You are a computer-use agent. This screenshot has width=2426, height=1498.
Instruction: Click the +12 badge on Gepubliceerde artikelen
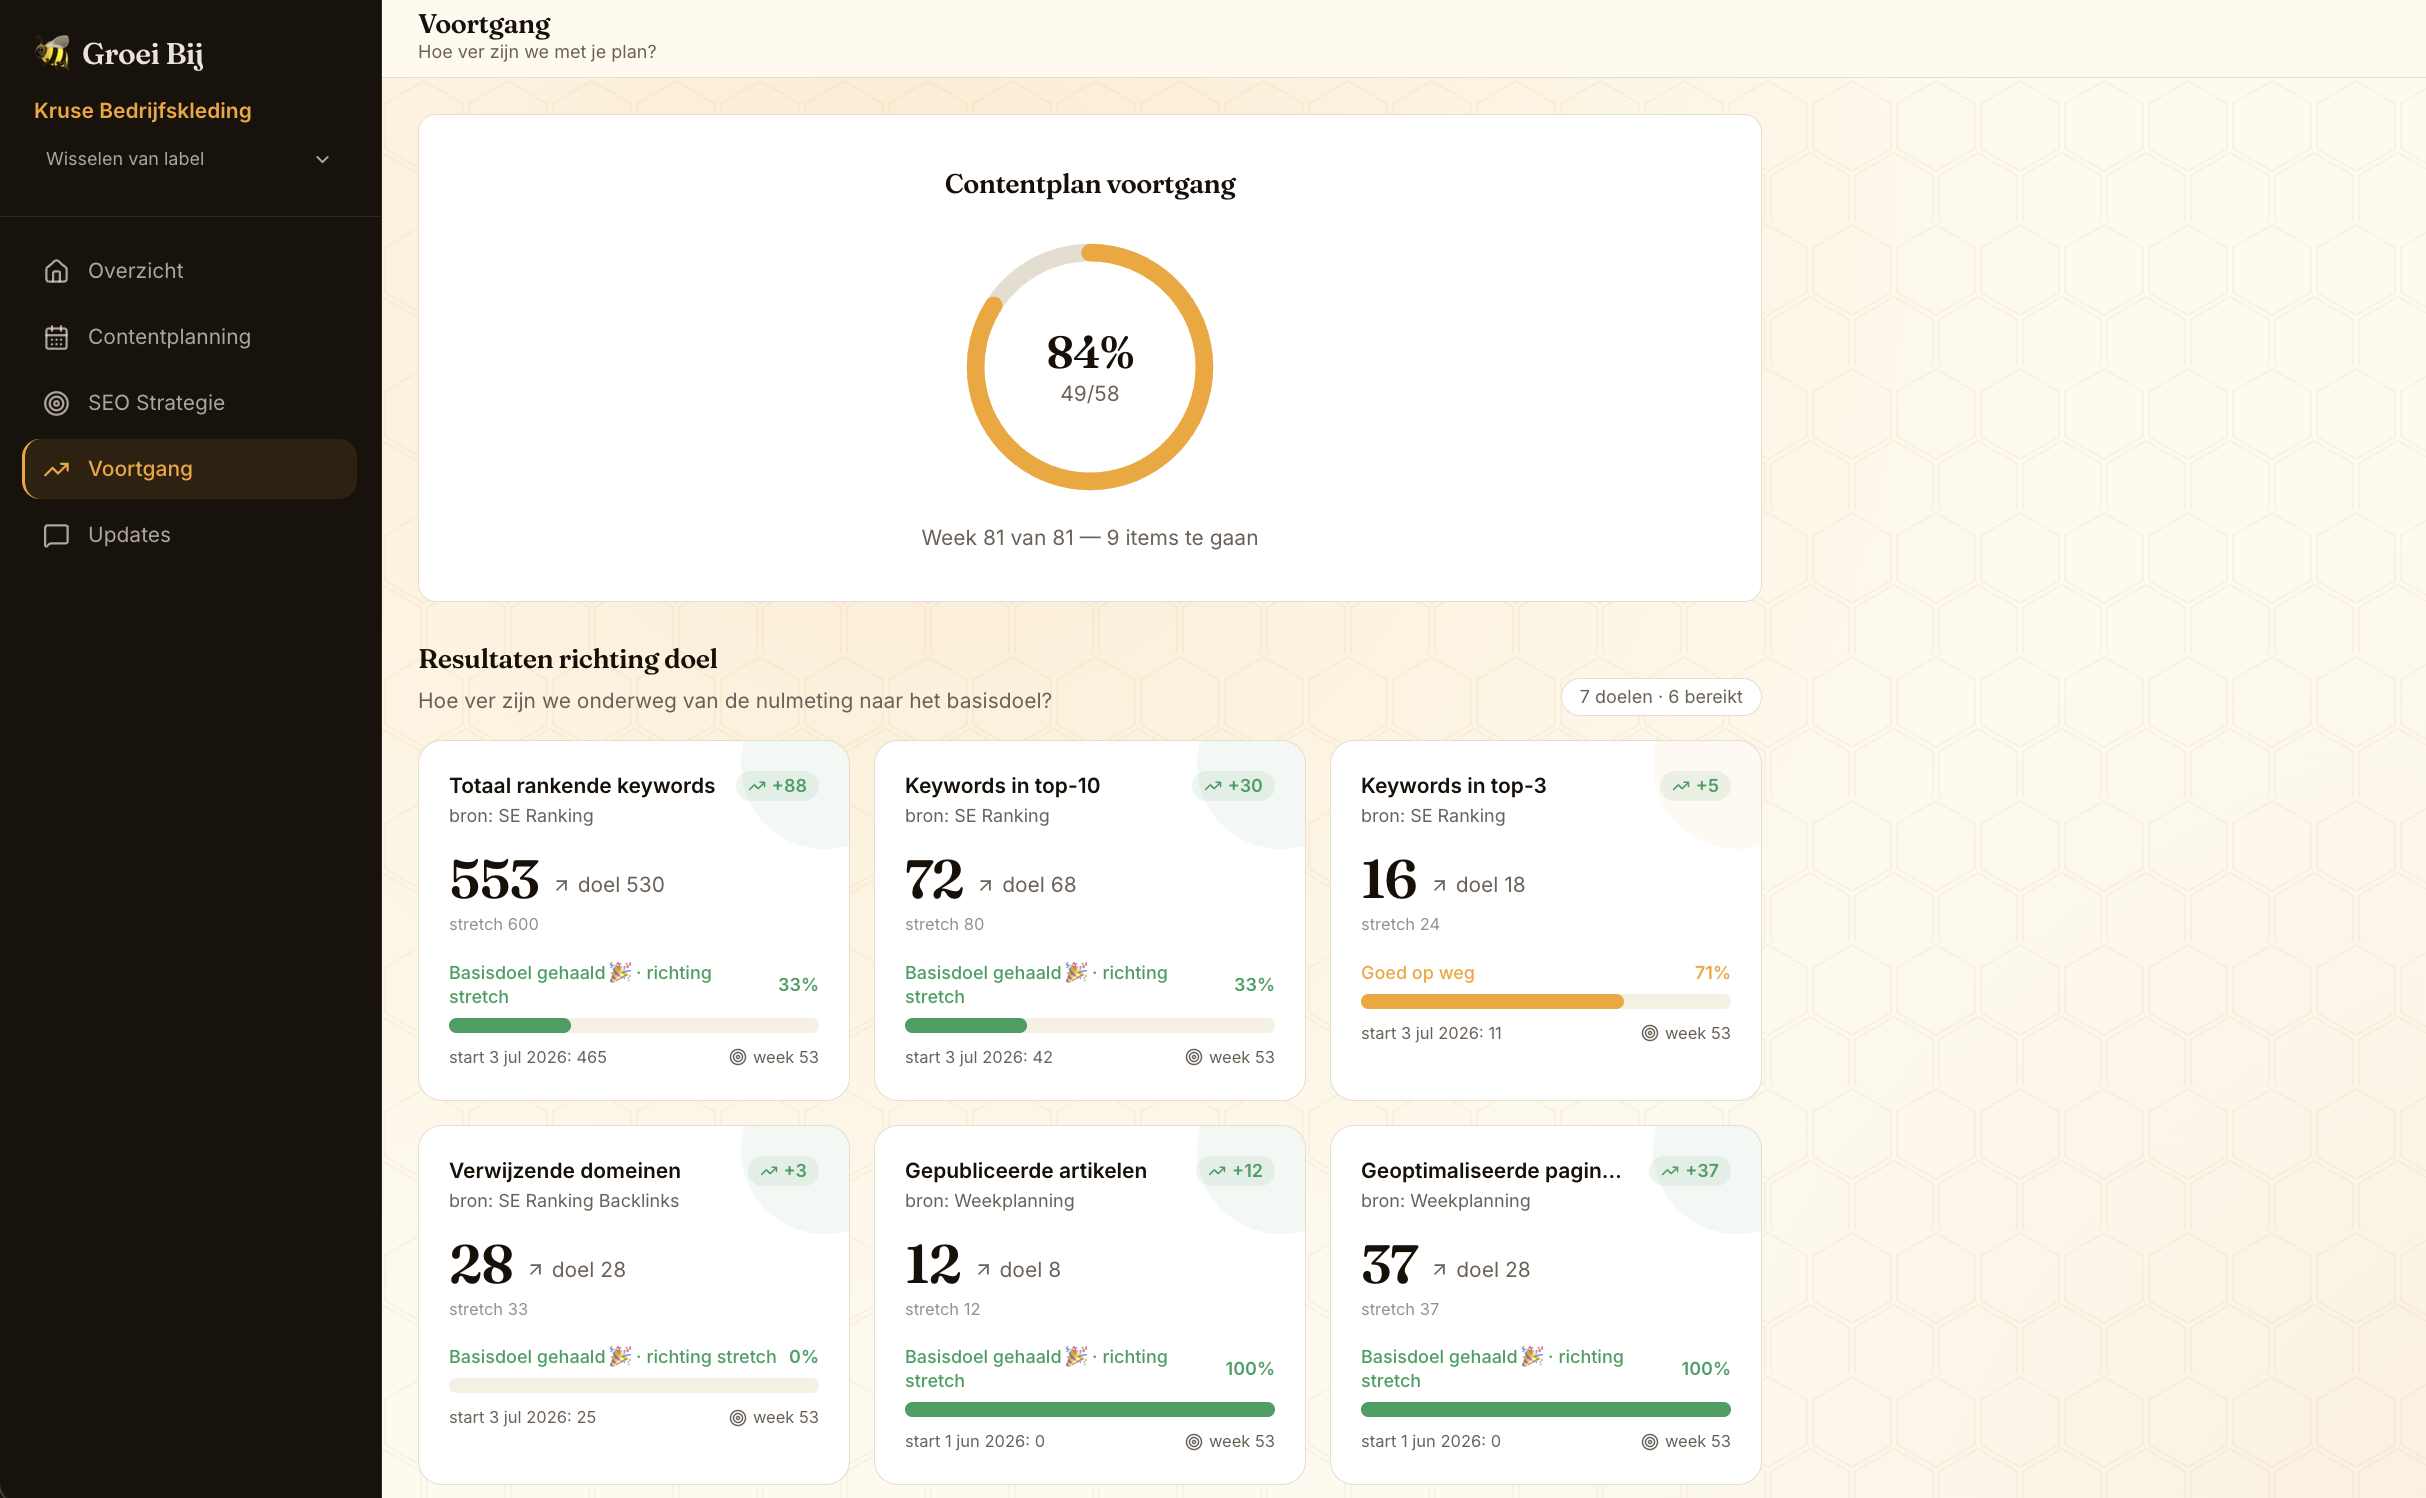click(x=1236, y=1171)
